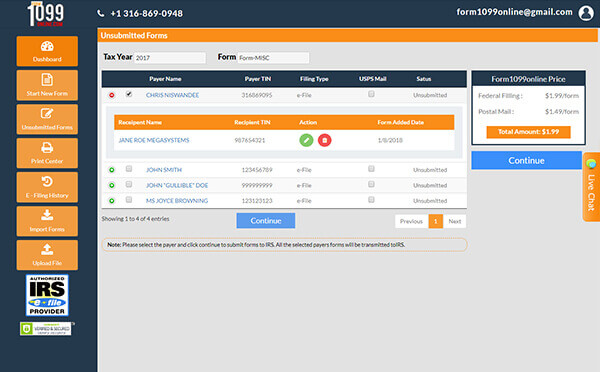Enable USPS Mail for John Smith
This screenshot has width=600, height=372.
371,169
